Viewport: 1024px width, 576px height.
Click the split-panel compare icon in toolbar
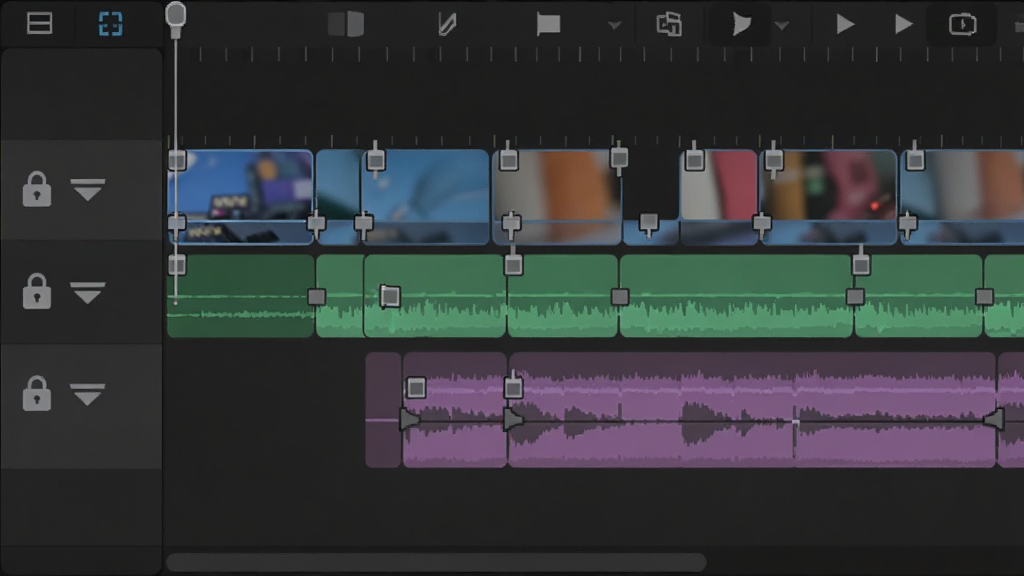tap(345, 24)
